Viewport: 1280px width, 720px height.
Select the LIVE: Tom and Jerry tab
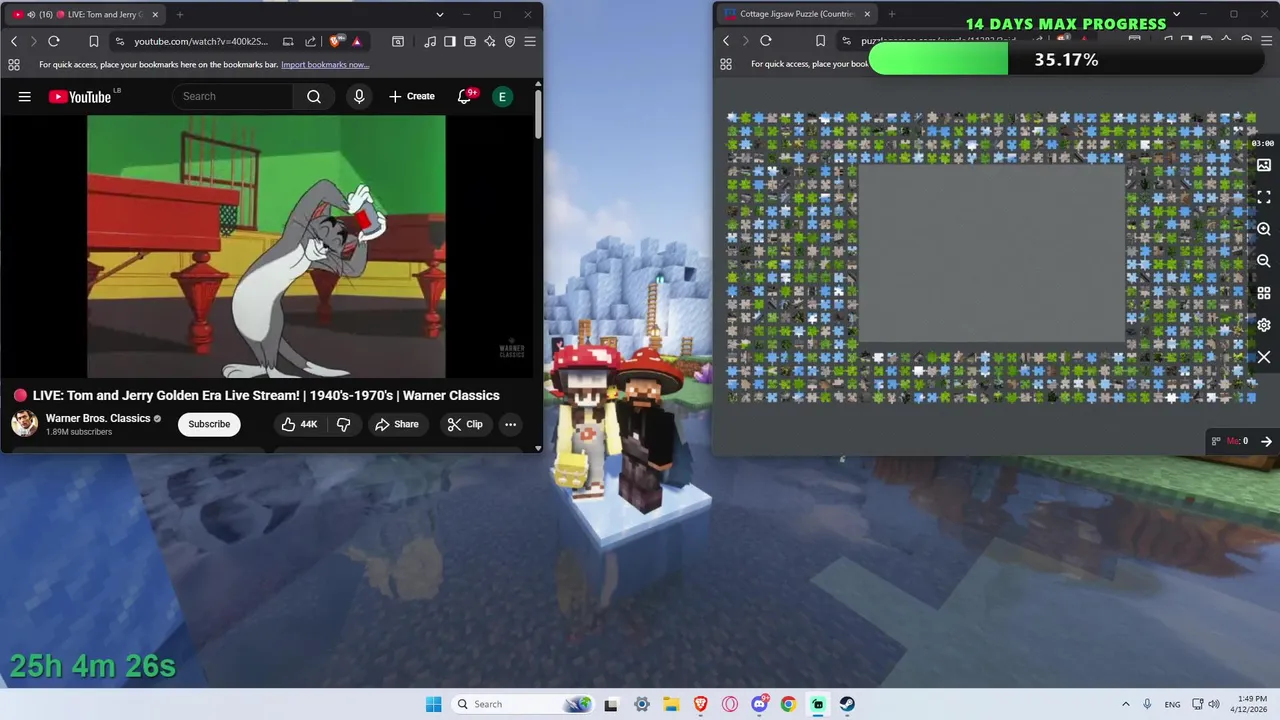coord(84,15)
